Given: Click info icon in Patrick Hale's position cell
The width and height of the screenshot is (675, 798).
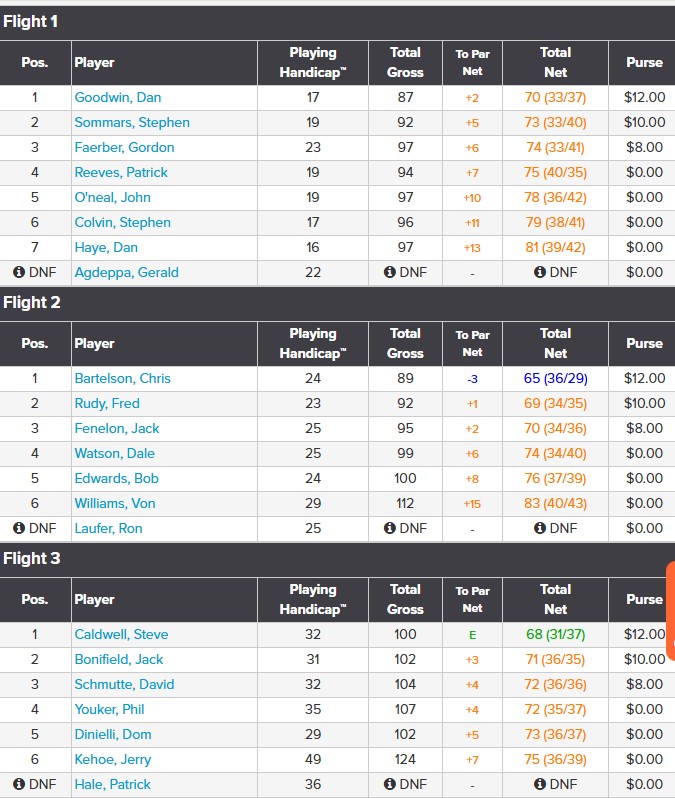Looking at the screenshot, I should coord(19,784).
